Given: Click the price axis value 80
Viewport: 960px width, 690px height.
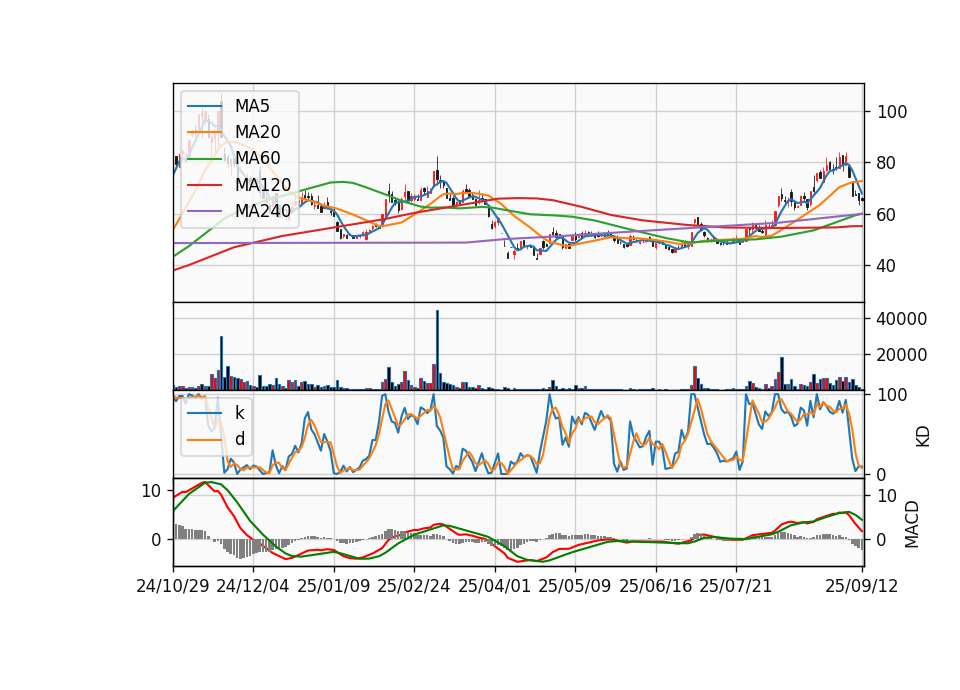Looking at the screenshot, I should [887, 163].
